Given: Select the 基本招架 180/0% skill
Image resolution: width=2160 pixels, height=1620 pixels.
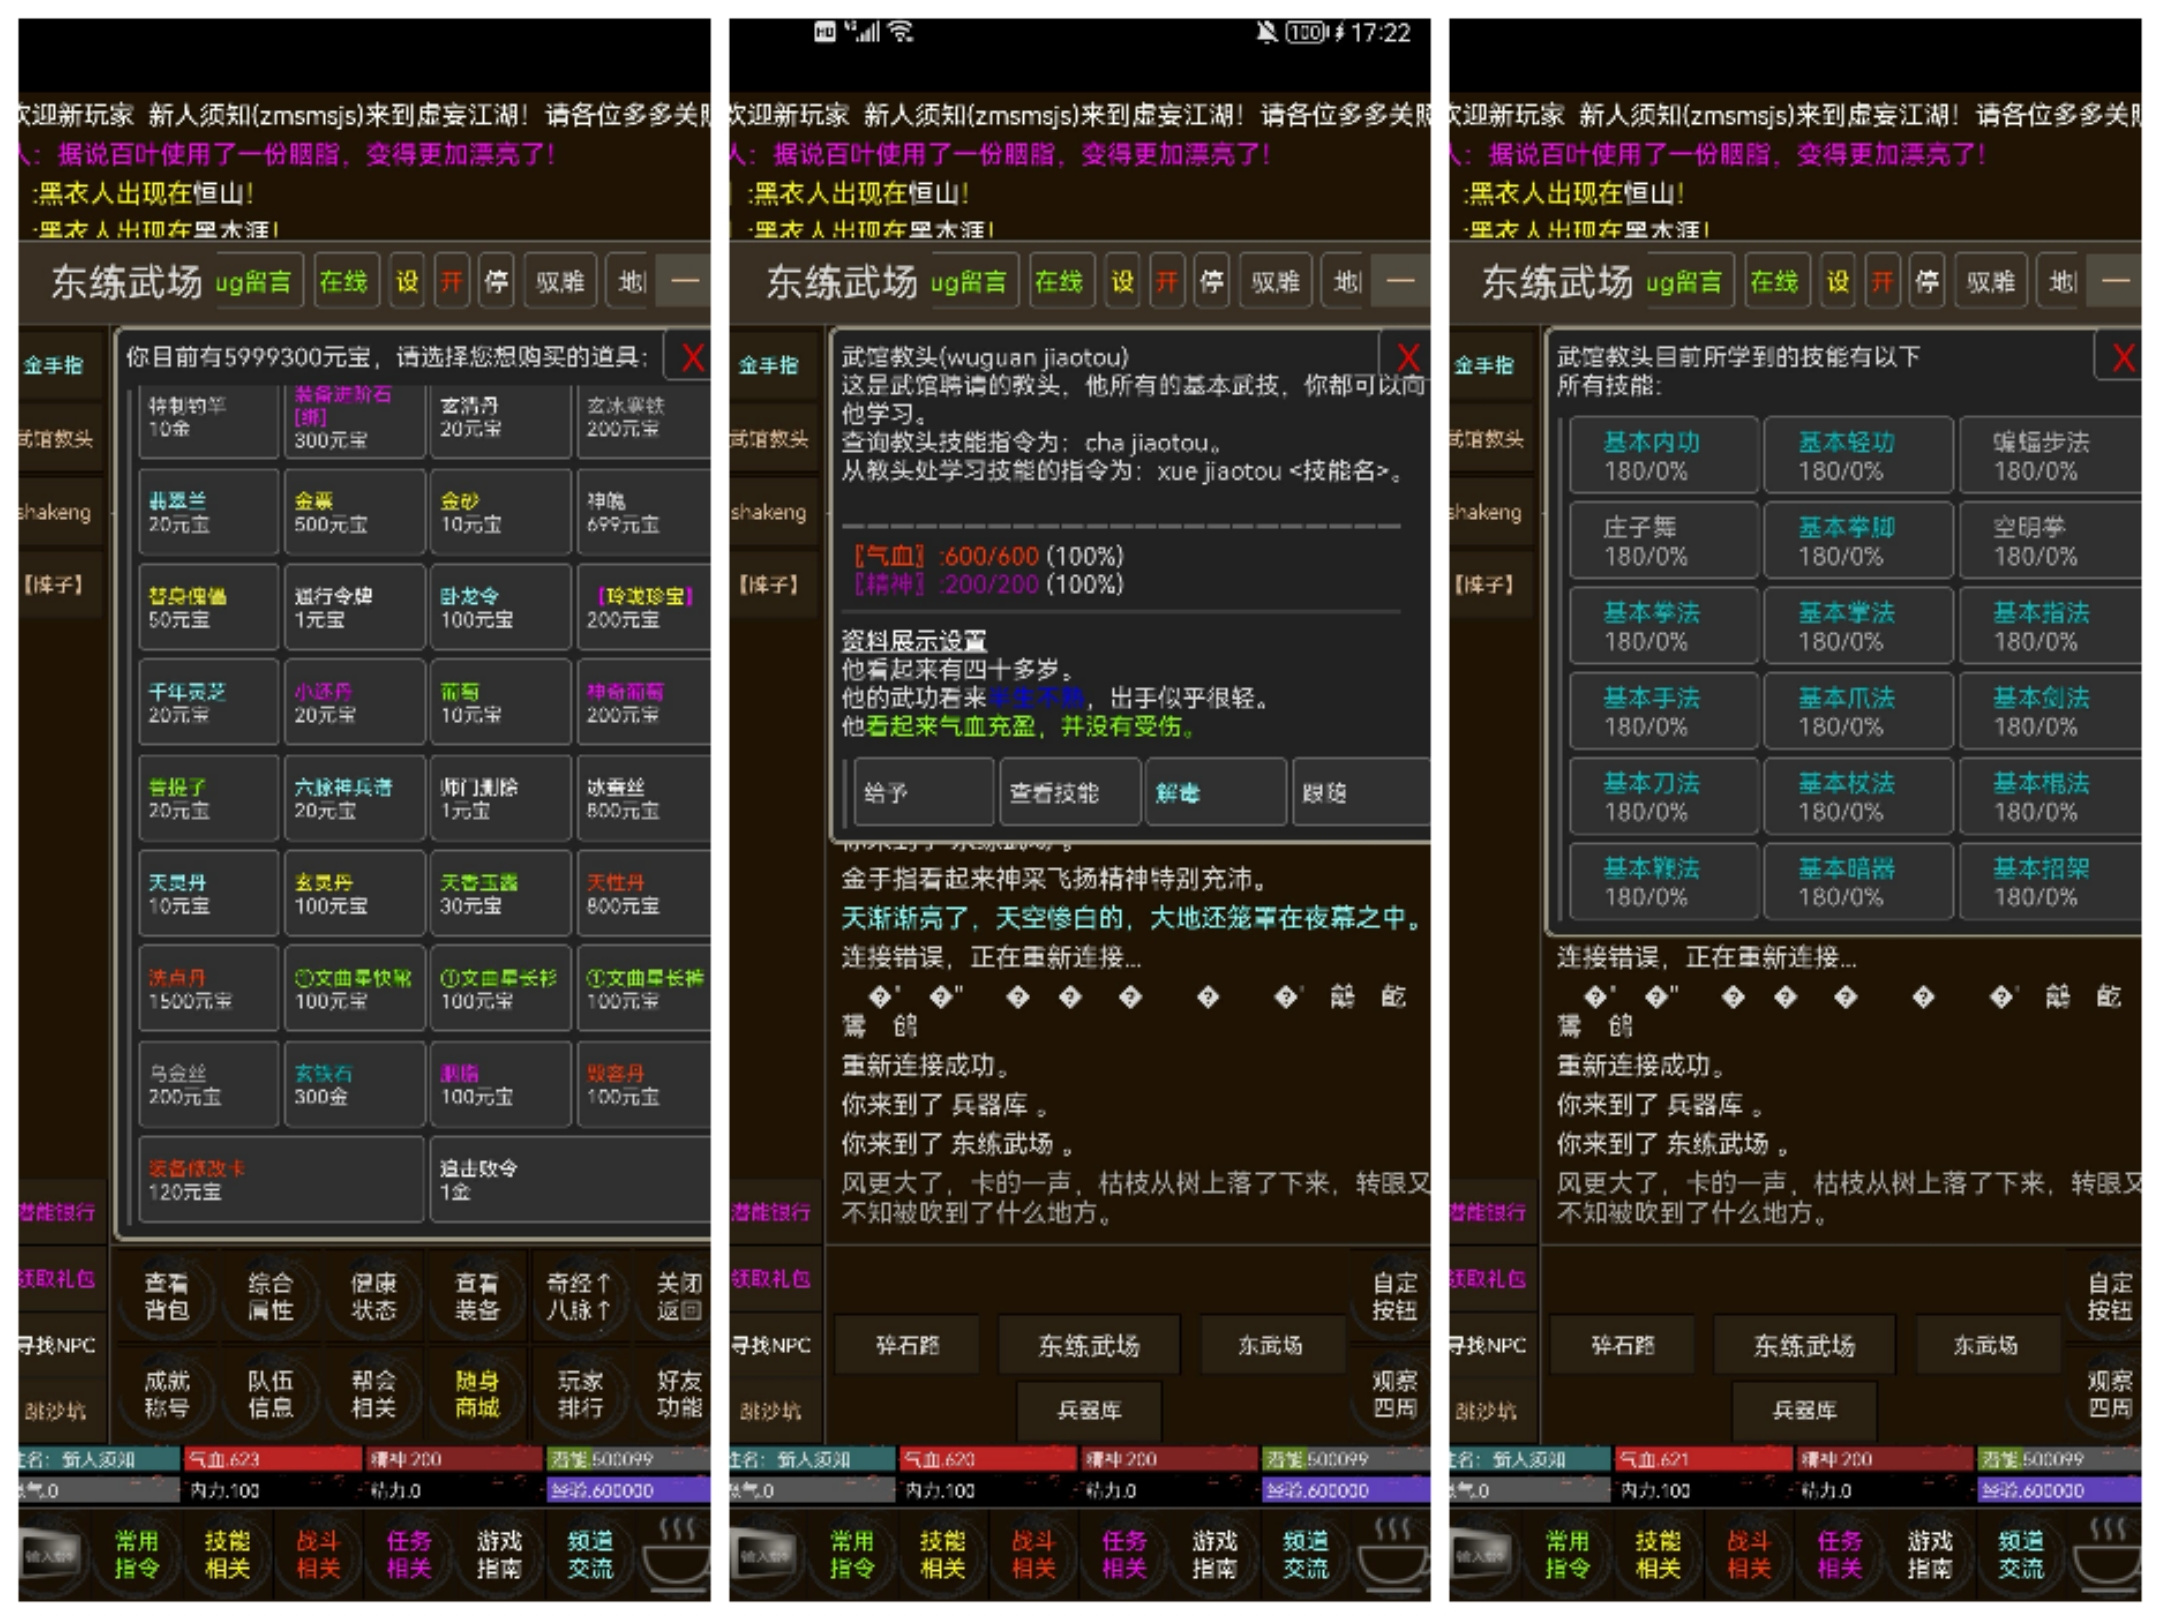Looking at the screenshot, I should coord(2050,881).
